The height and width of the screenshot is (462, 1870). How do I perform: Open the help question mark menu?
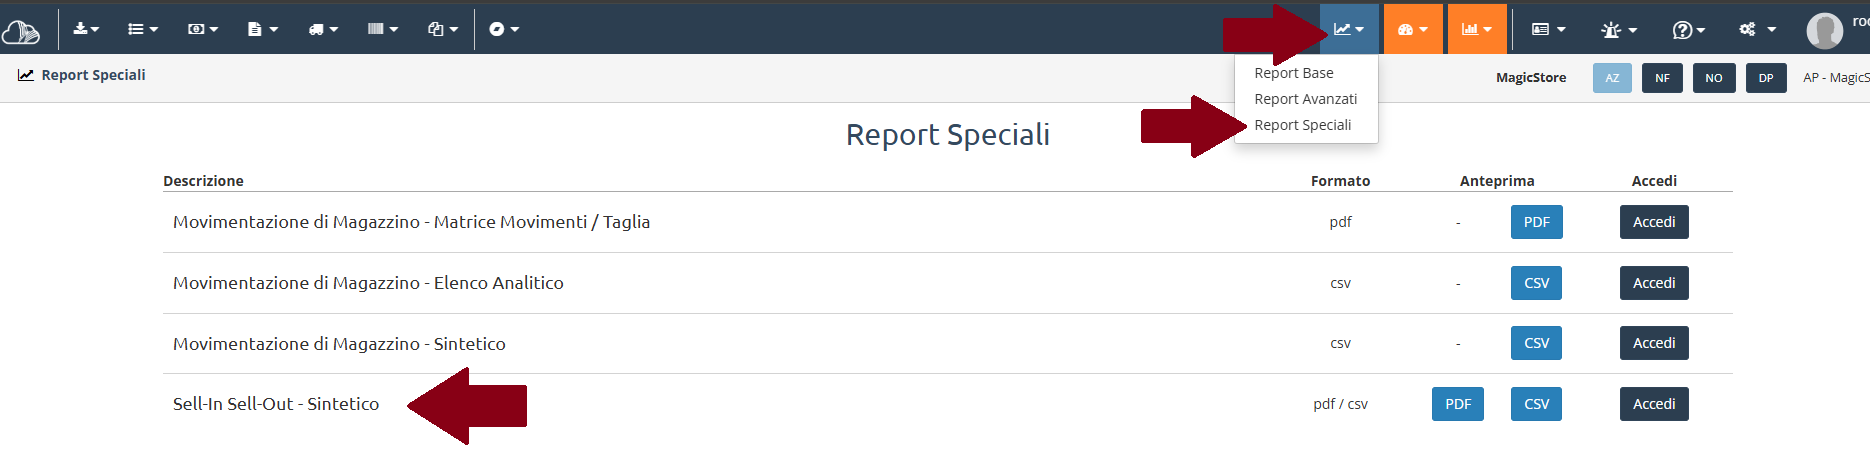tap(1688, 29)
